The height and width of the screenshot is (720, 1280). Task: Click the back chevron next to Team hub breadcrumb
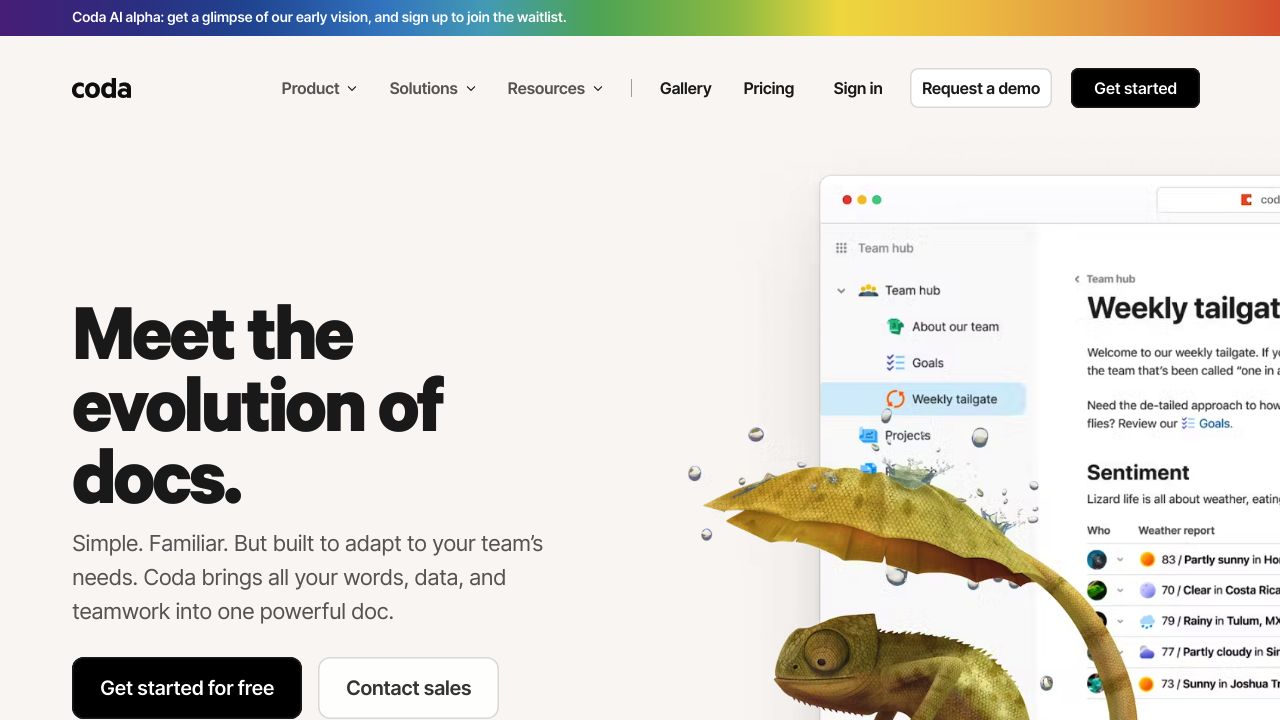point(1077,279)
